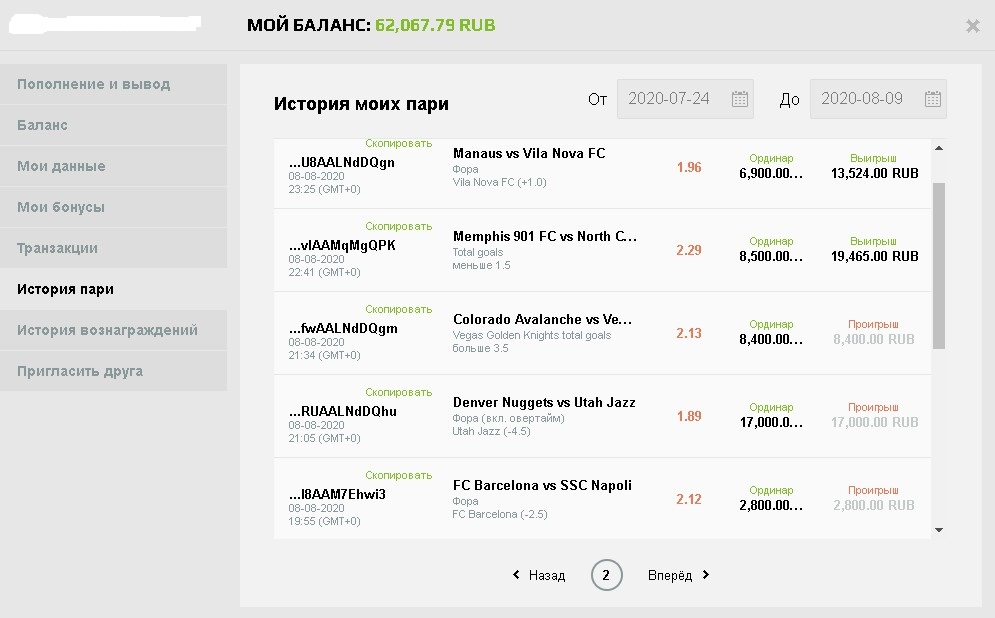Image resolution: width=995 pixels, height=618 pixels.
Task: Click Скопировать for FC Barcelona vs SSC Napoli
Action: click(x=399, y=475)
